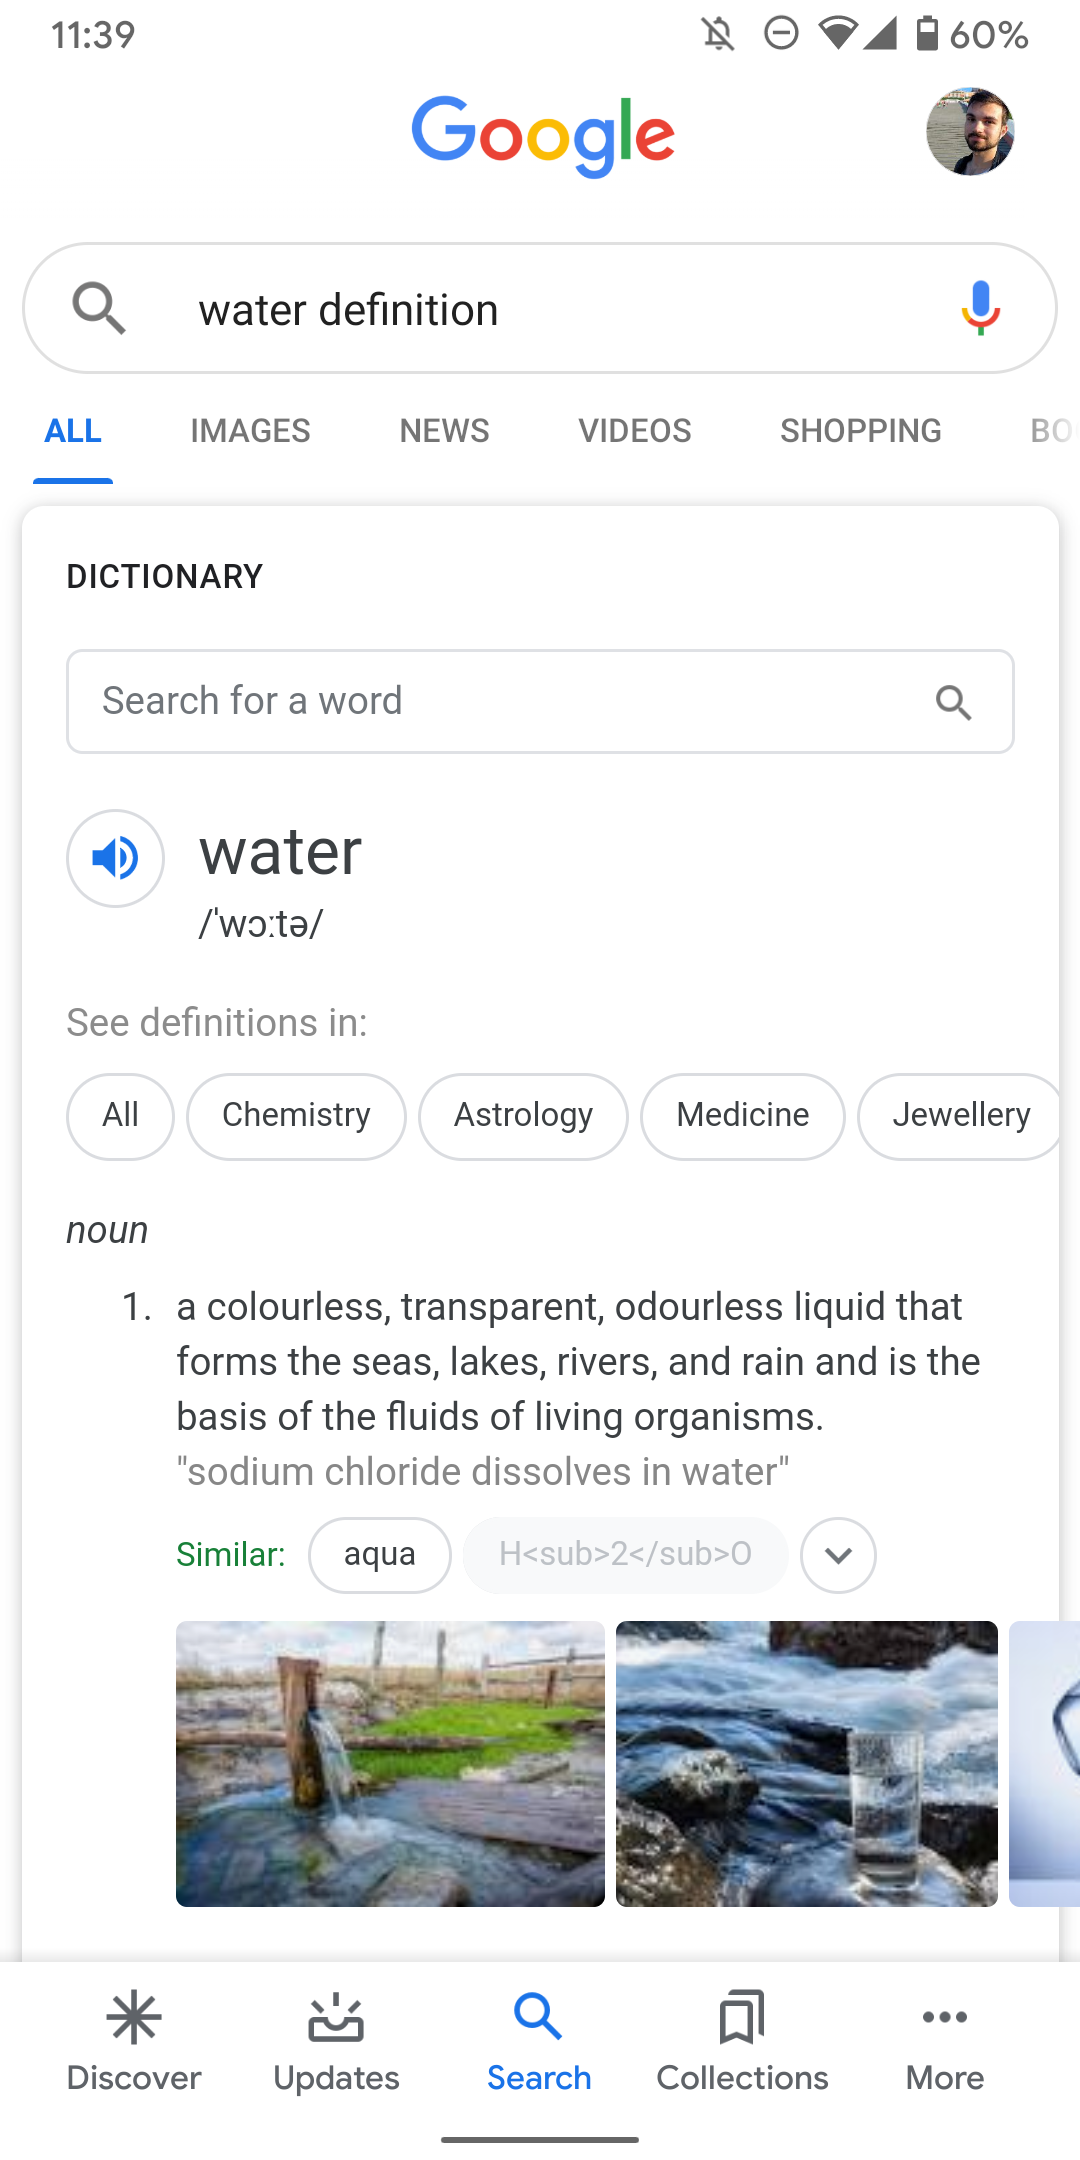This screenshot has width=1080, height=2160.
Task: Tap the aqua similar word
Action: point(380,1554)
